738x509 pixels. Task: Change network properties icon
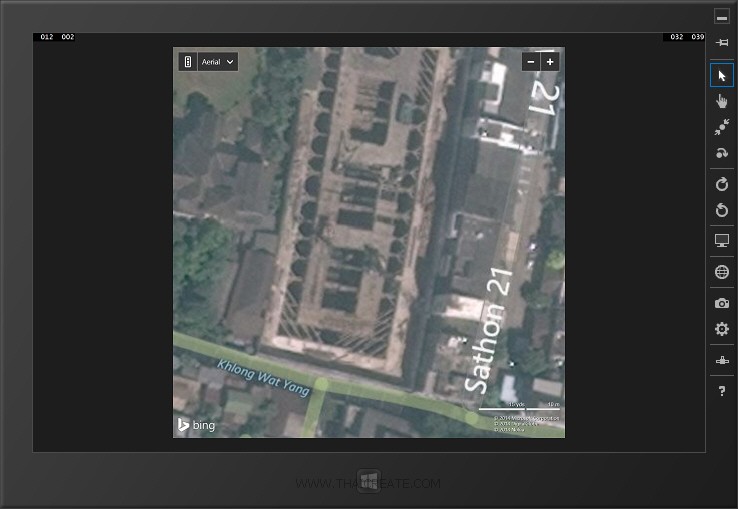[722, 361]
